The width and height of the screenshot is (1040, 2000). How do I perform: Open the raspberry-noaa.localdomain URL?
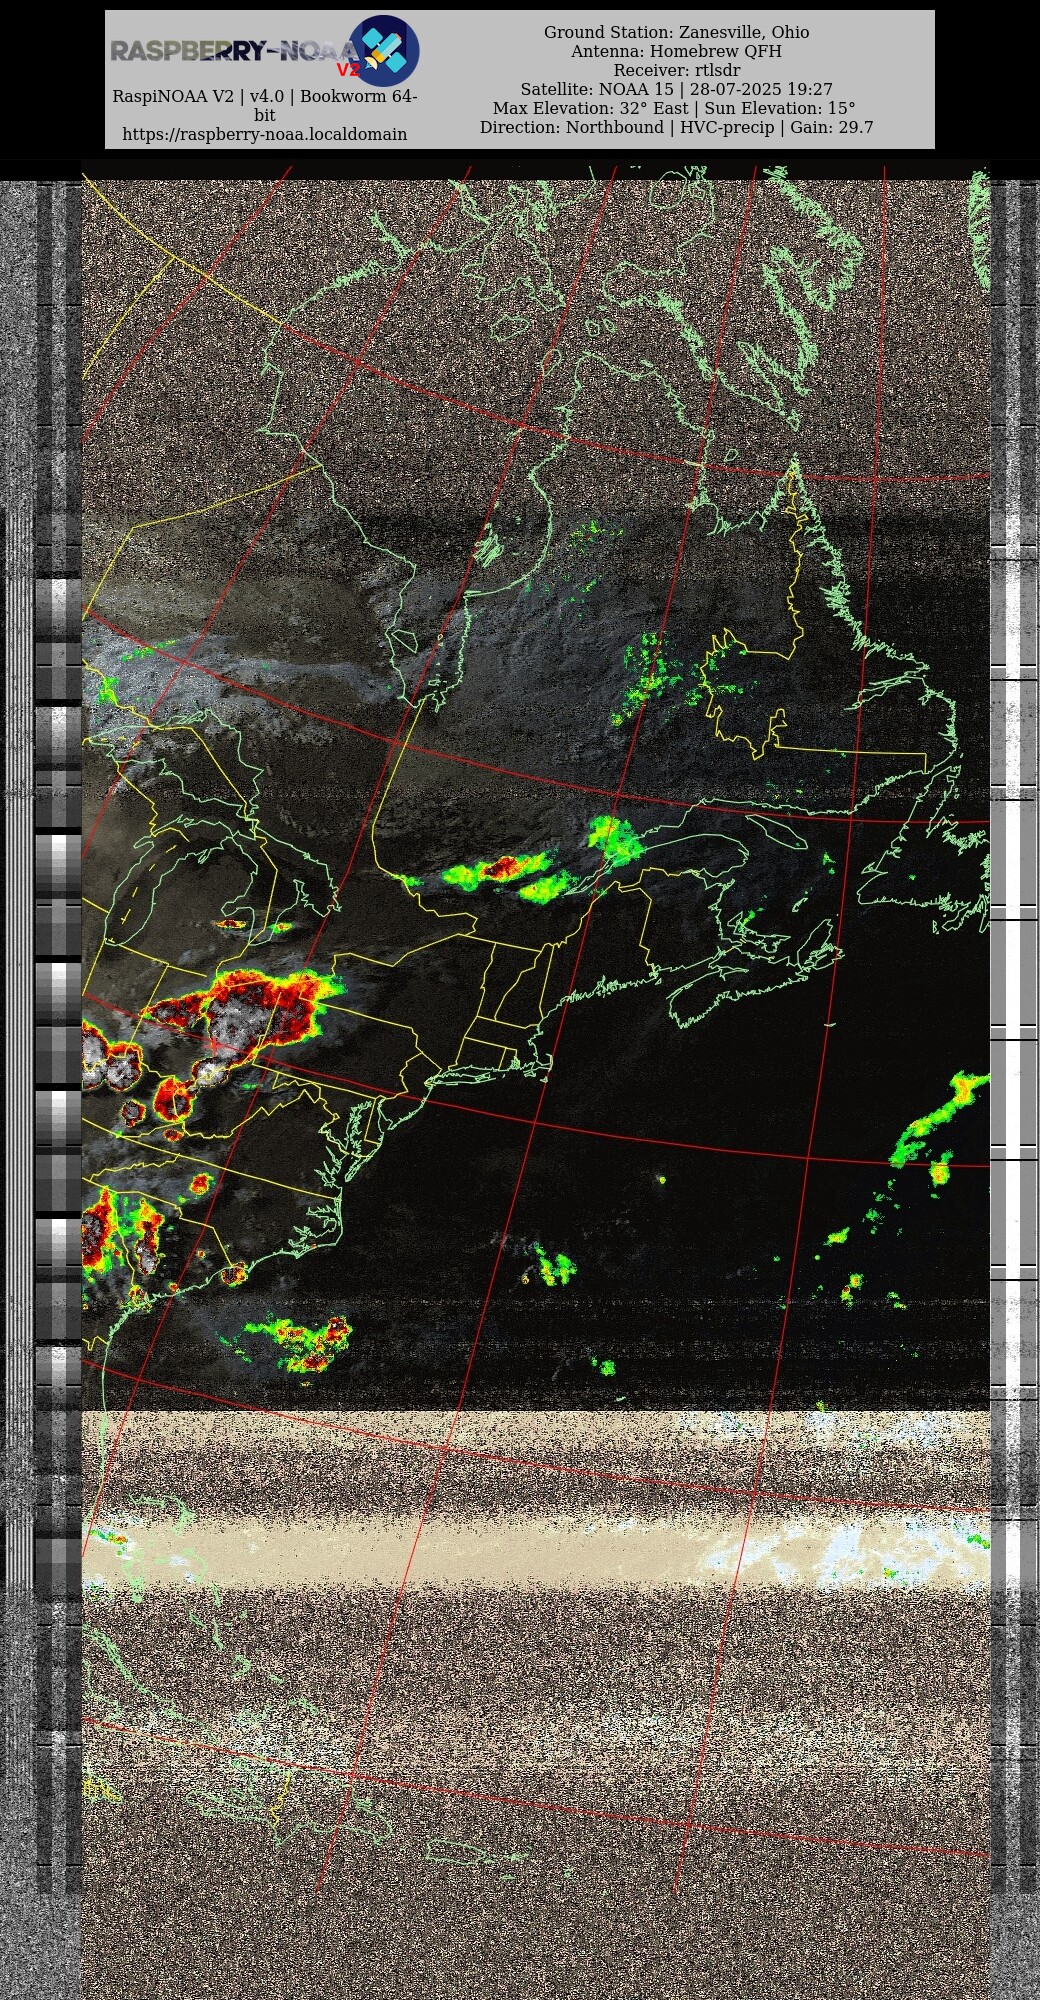(x=264, y=134)
